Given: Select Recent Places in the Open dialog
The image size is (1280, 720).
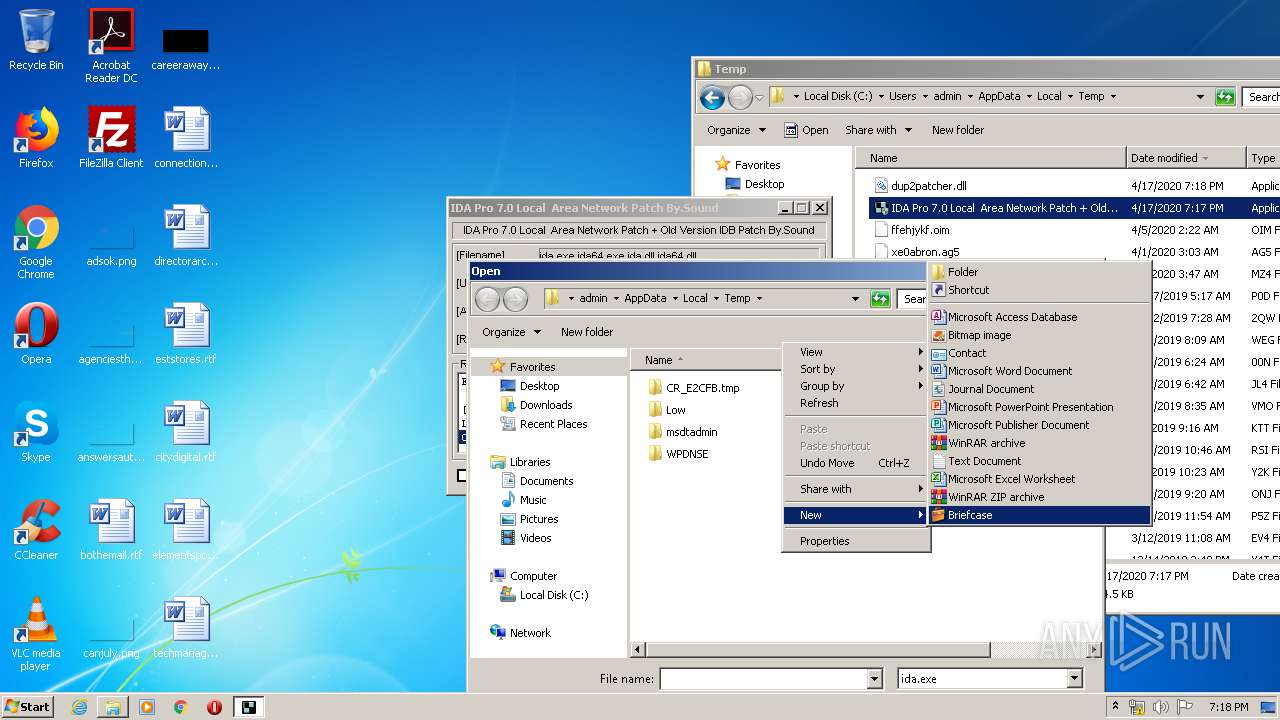Looking at the screenshot, I should tap(552, 424).
